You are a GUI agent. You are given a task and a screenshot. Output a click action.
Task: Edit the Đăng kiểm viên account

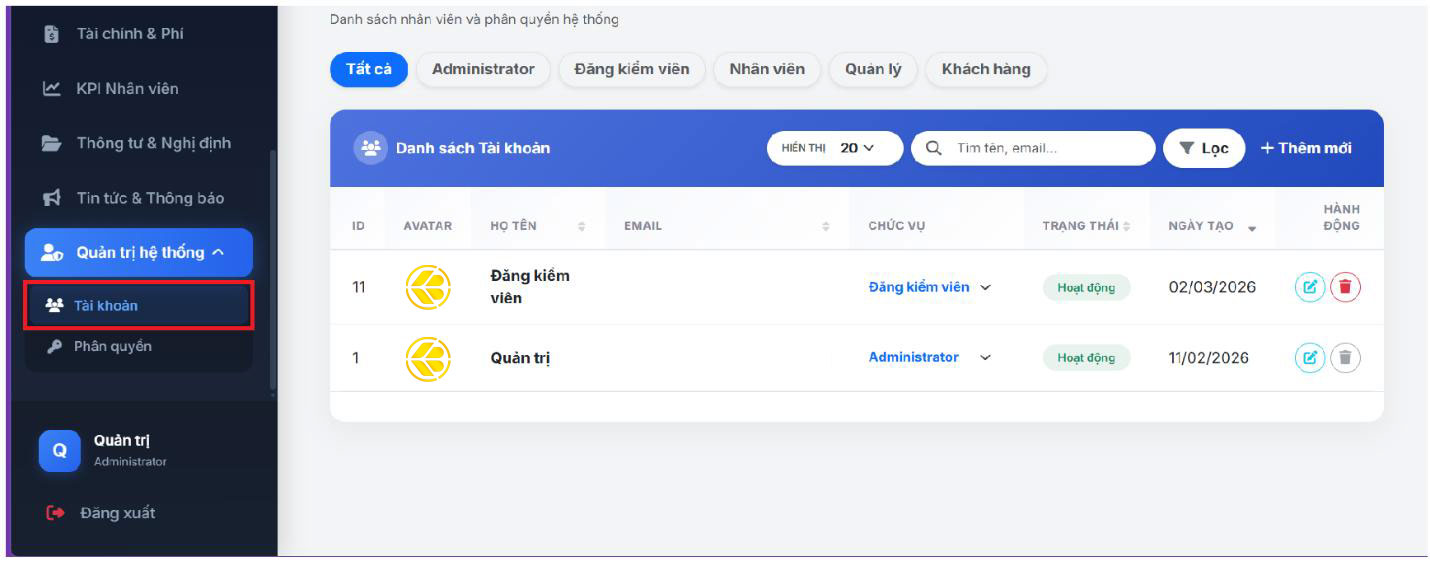1310,287
